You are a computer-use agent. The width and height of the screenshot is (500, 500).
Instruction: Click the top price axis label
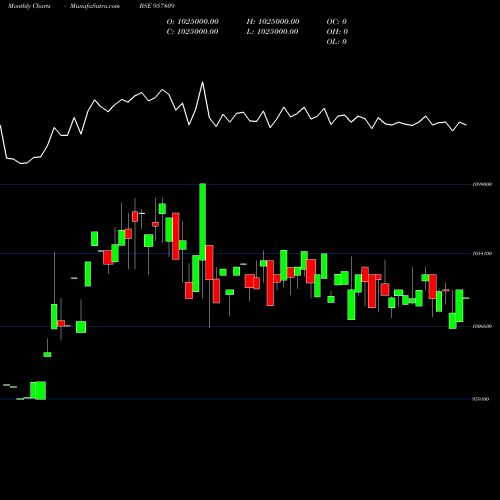pyautogui.click(x=482, y=184)
